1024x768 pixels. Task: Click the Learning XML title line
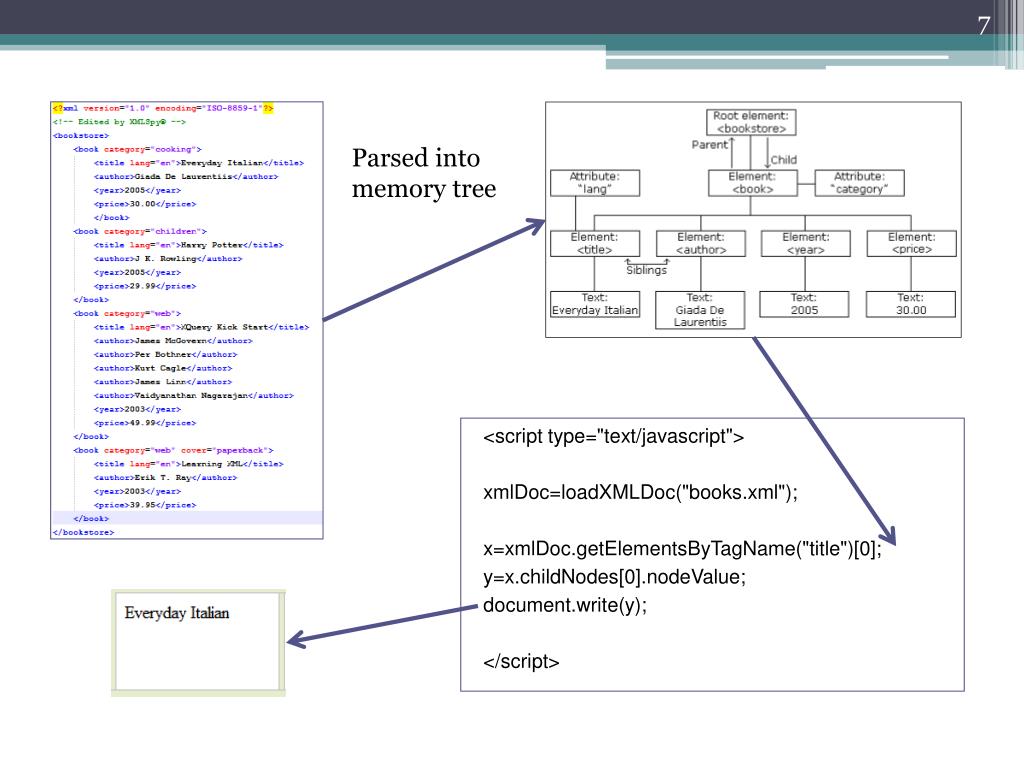pos(188,465)
